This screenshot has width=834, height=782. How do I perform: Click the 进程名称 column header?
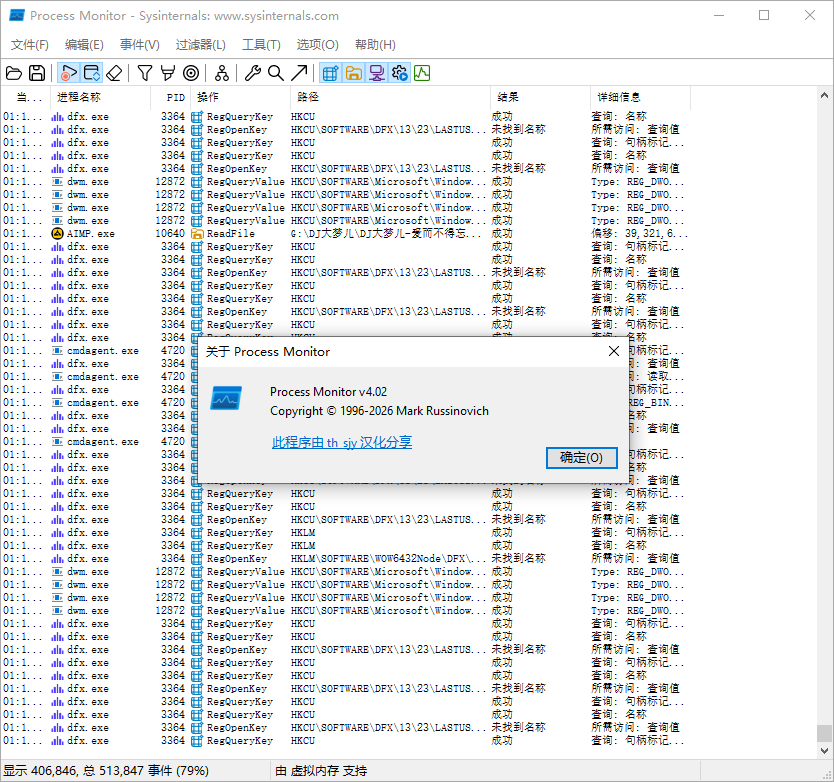point(79,97)
